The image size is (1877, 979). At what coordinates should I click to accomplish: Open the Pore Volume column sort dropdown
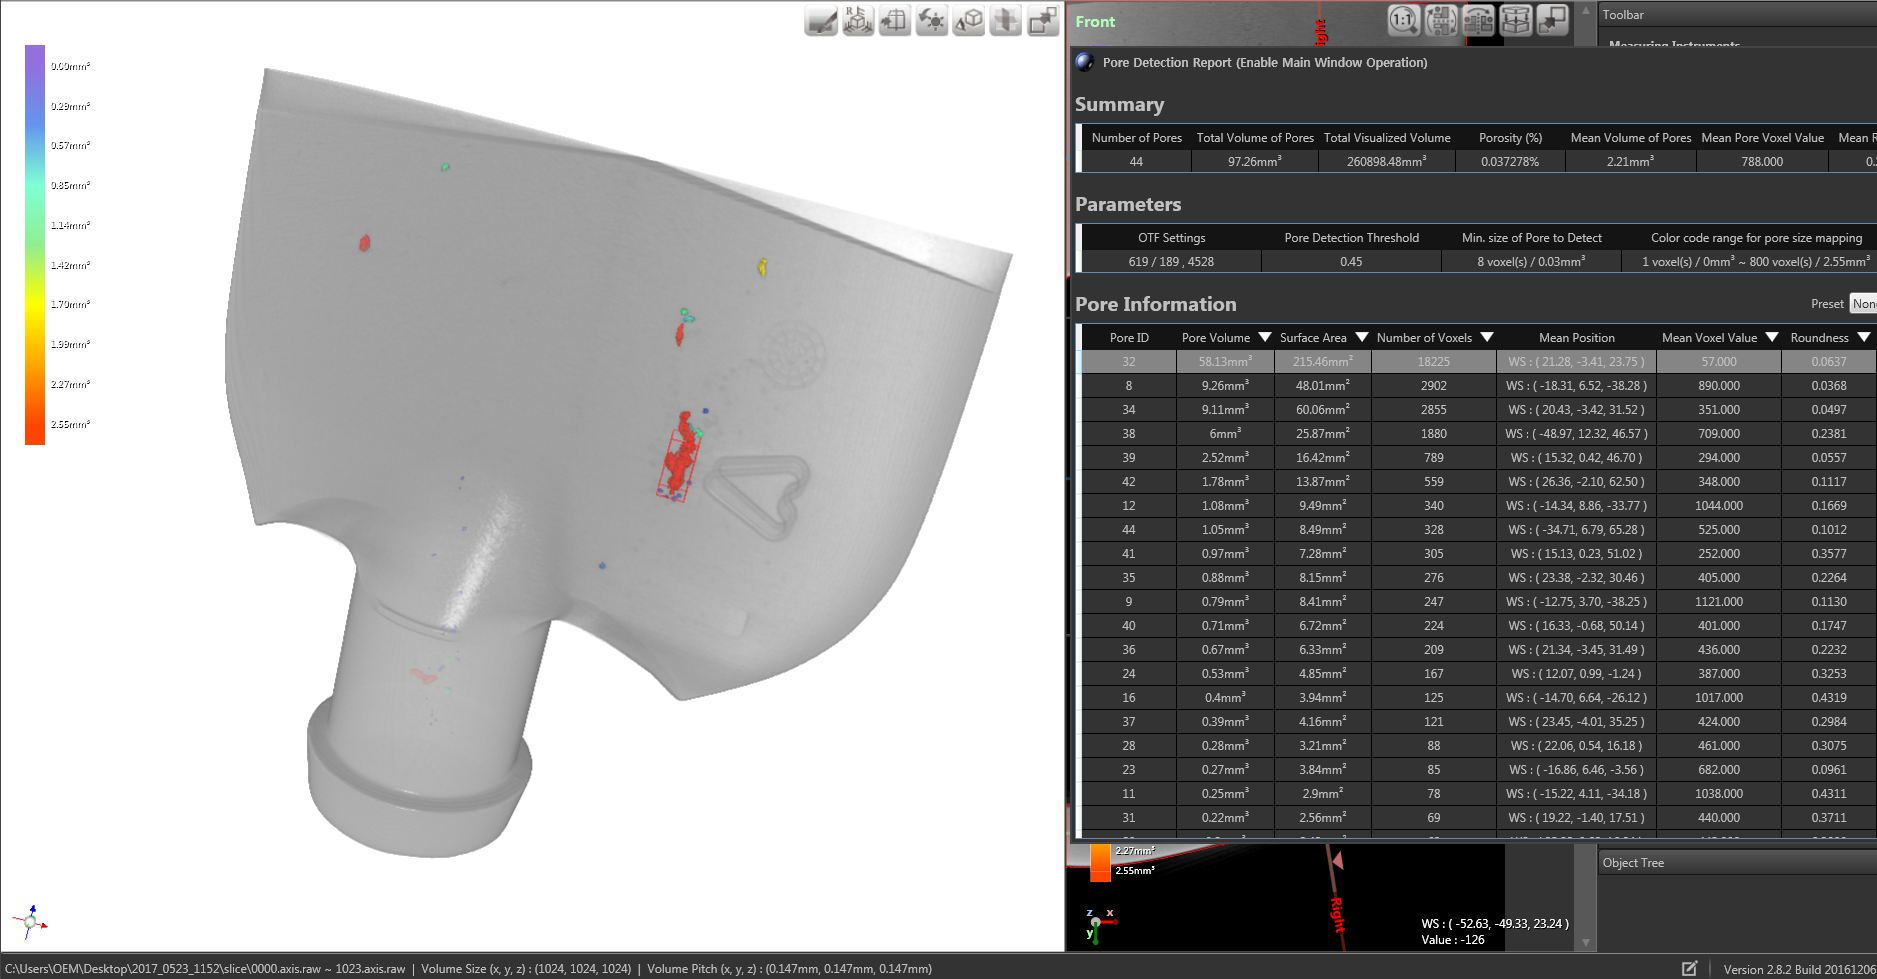[1264, 338]
